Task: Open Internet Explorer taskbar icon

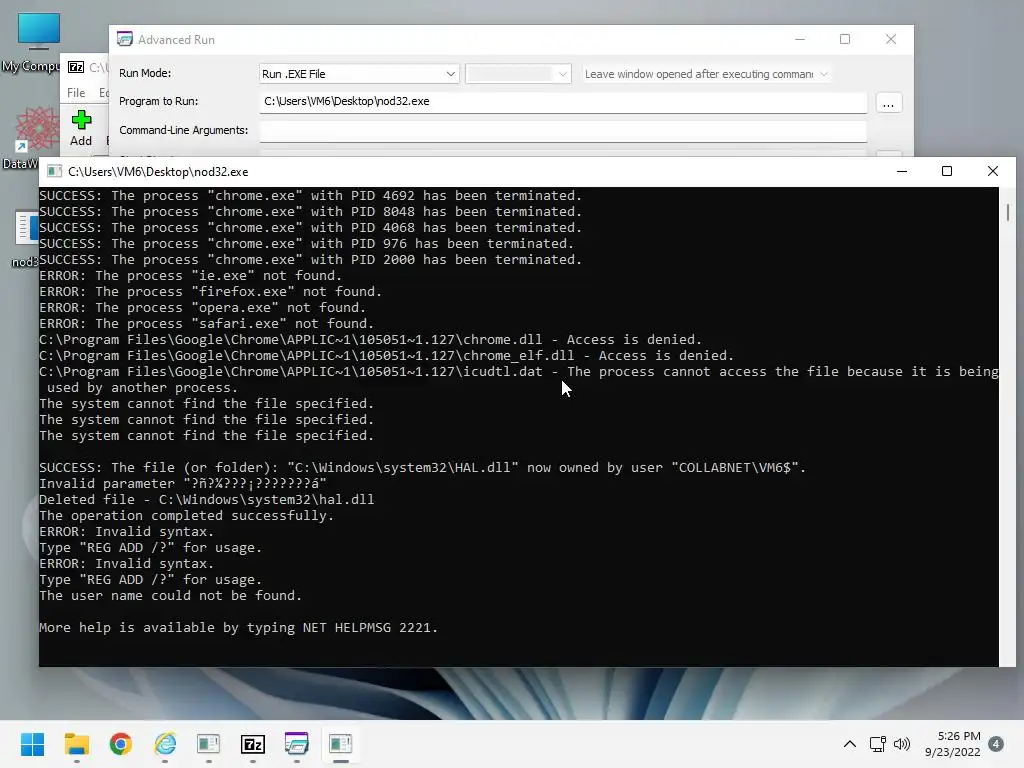Action: (165, 744)
